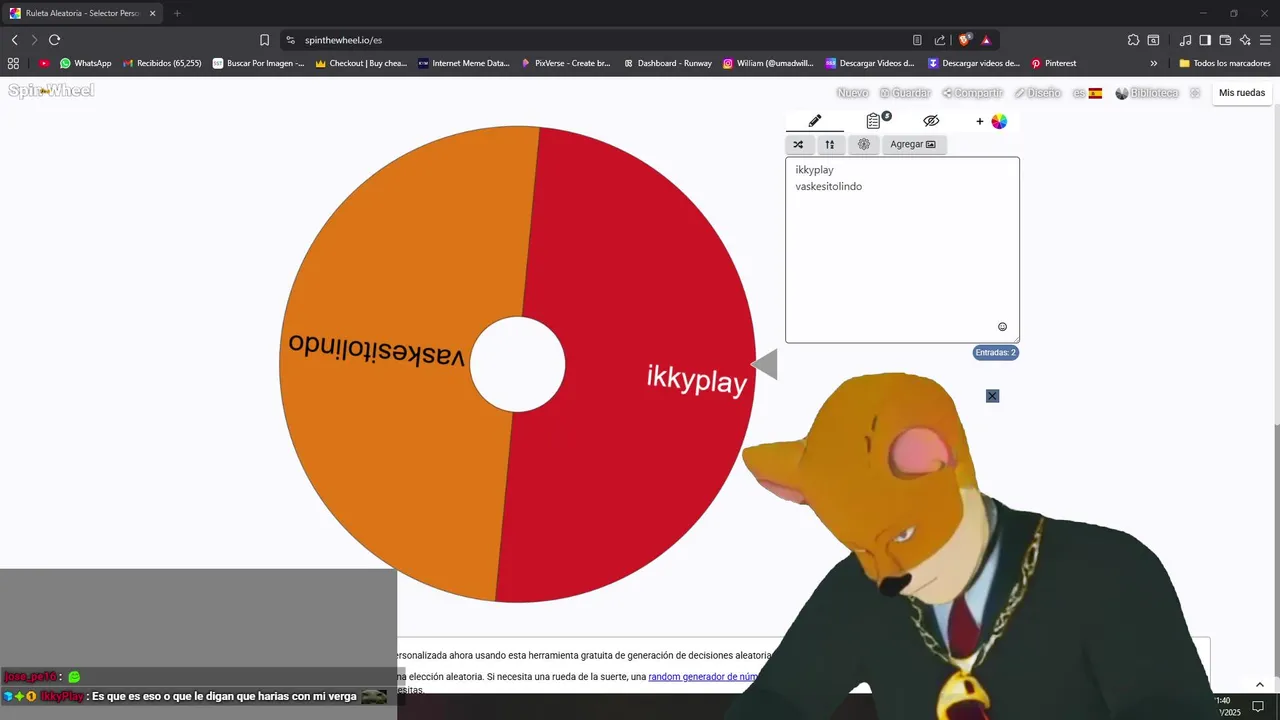Open the Mis ruedas button

1242,93
